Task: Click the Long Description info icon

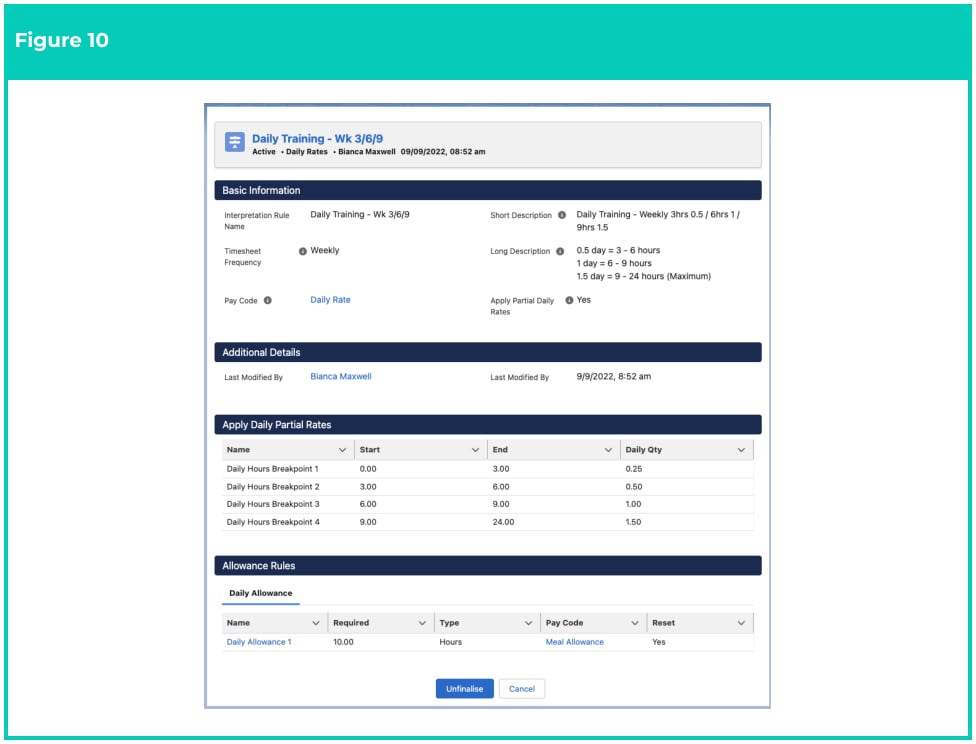Action: [x=560, y=251]
